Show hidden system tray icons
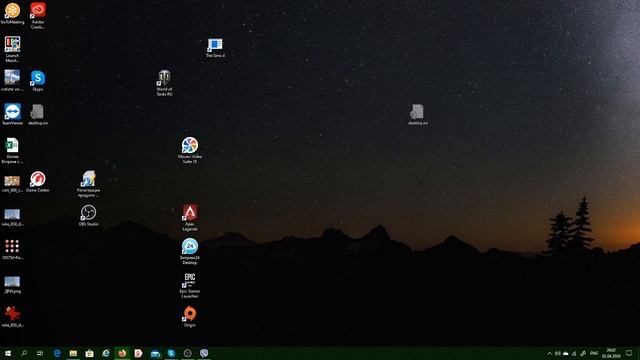The width and height of the screenshot is (640, 360). click(x=549, y=353)
